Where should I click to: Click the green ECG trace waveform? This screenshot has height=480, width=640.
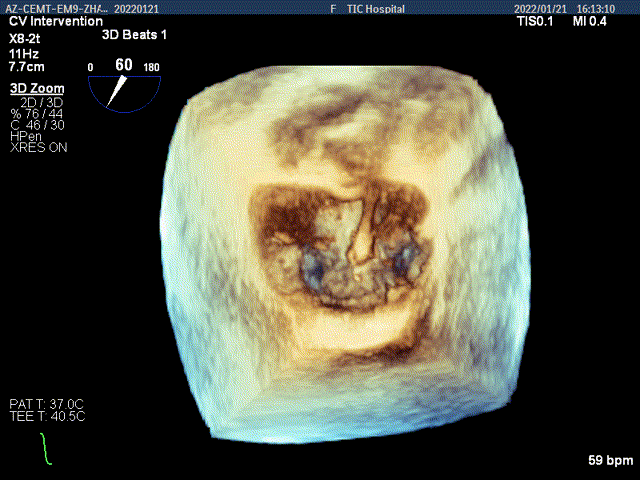(x=45, y=449)
